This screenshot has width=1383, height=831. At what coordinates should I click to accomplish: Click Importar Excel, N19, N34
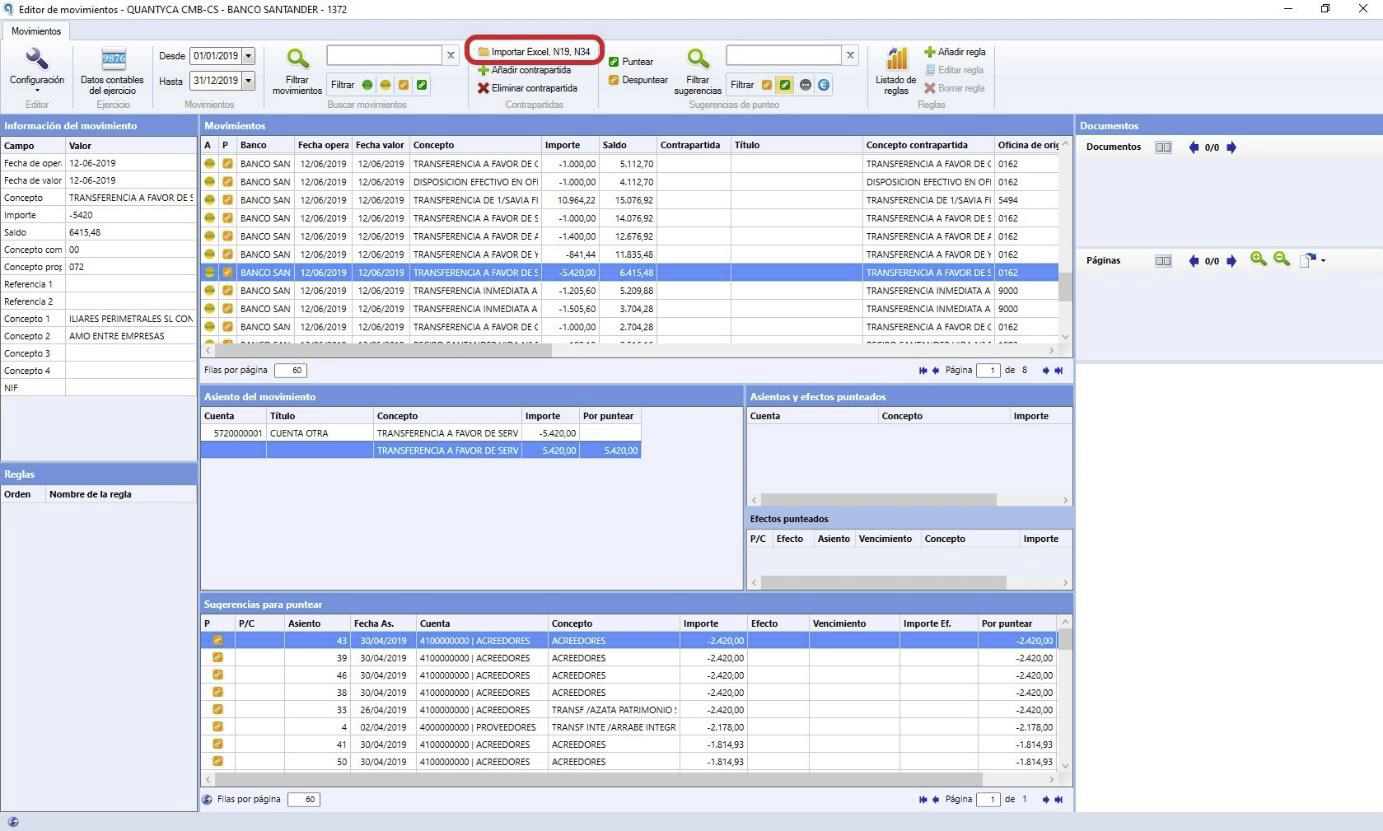[534, 51]
